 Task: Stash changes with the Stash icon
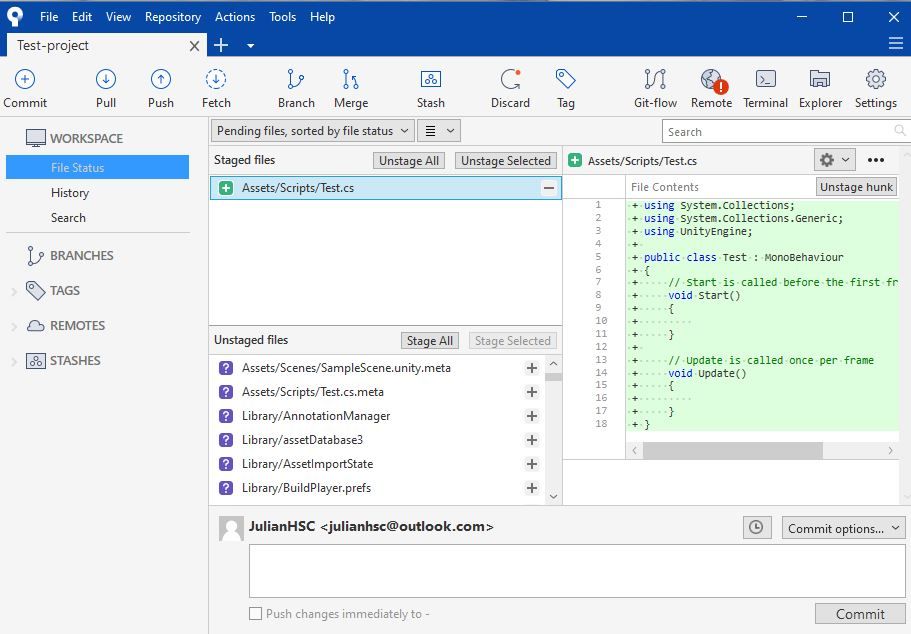coord(431,79)
